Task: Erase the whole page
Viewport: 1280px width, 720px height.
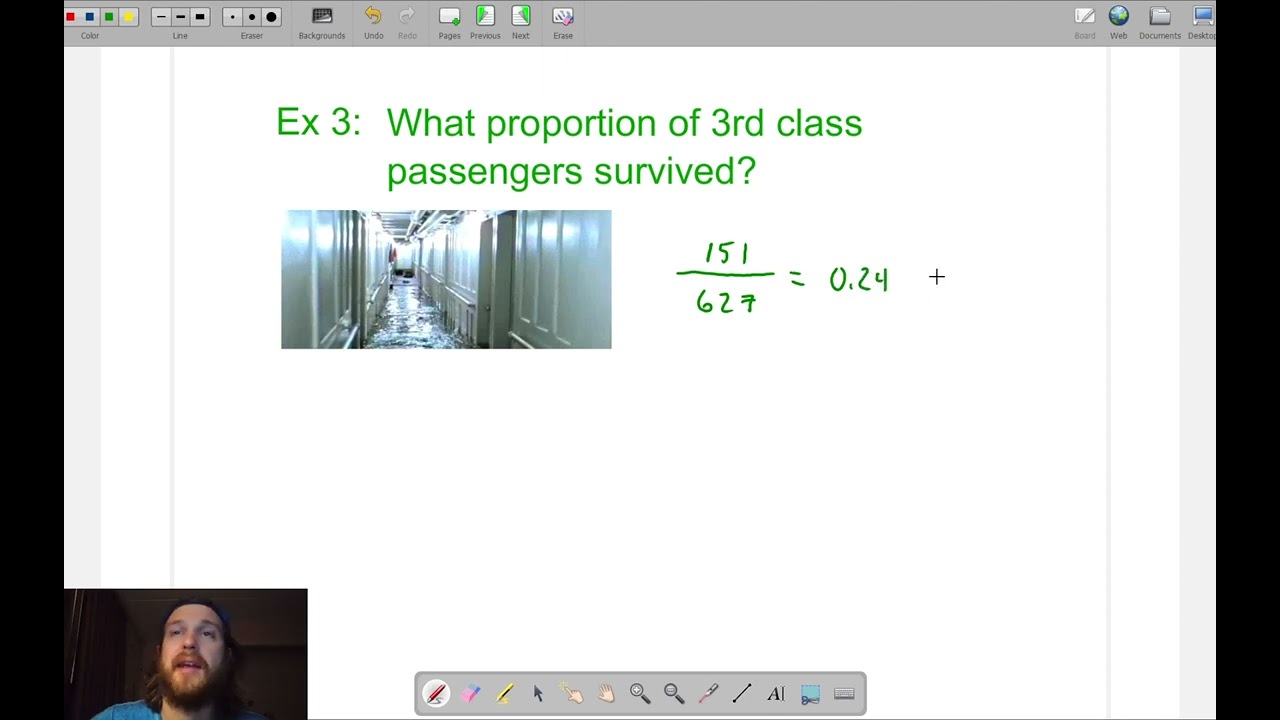Action: [x=563, y=23]
